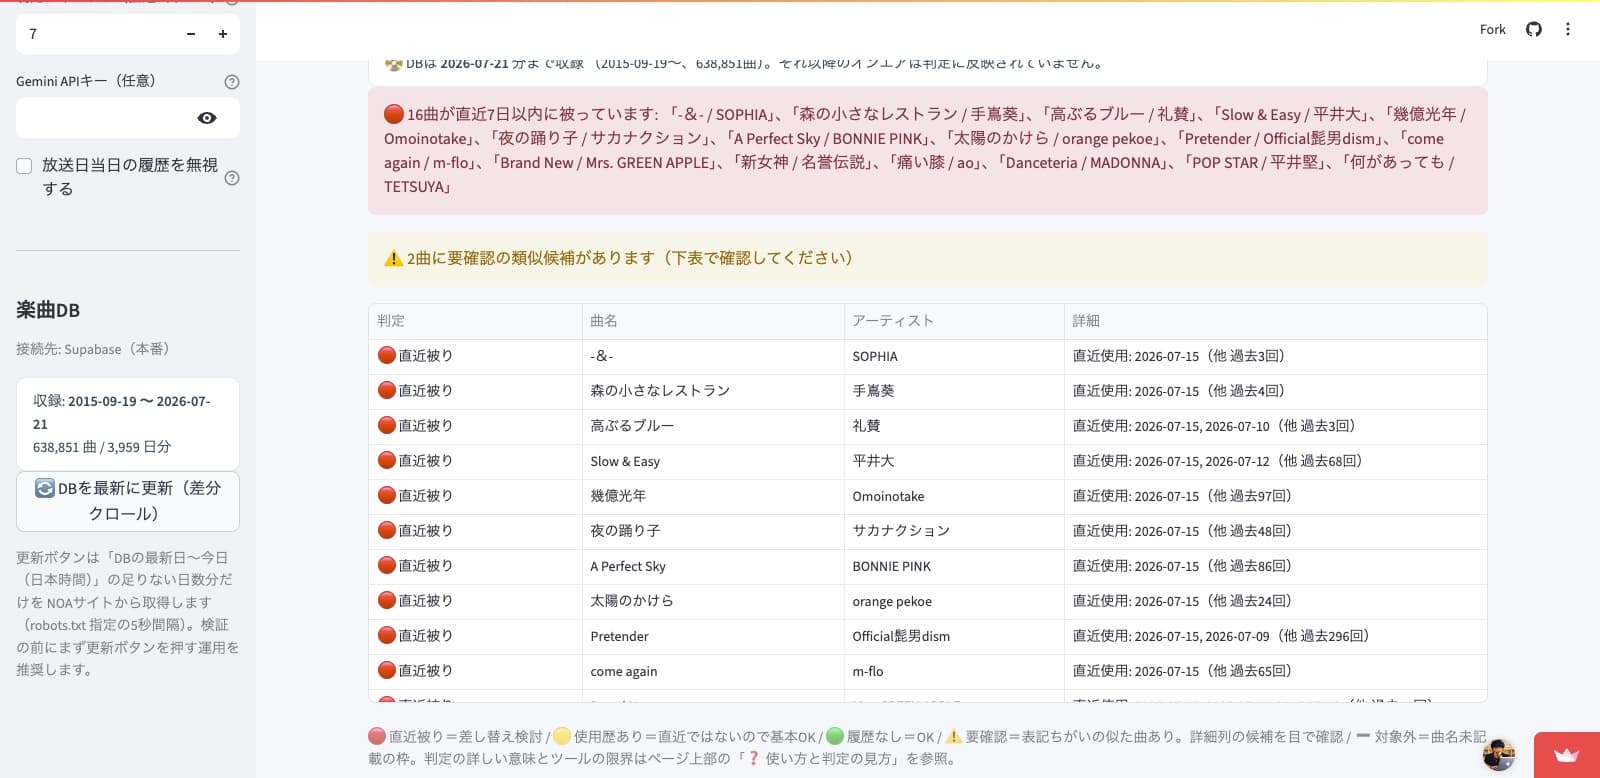Click artist cell 手嶌葵
Viewport: 1600px width, 778px height.
[x=954, y=391]
